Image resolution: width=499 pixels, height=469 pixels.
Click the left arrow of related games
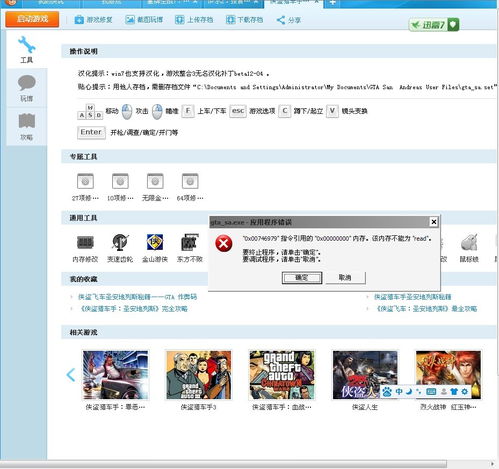pyautogui.click(x=70, y=375)
